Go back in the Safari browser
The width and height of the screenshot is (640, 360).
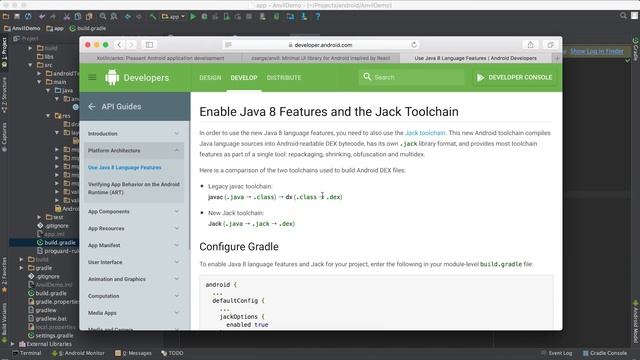tap(119, 45)
